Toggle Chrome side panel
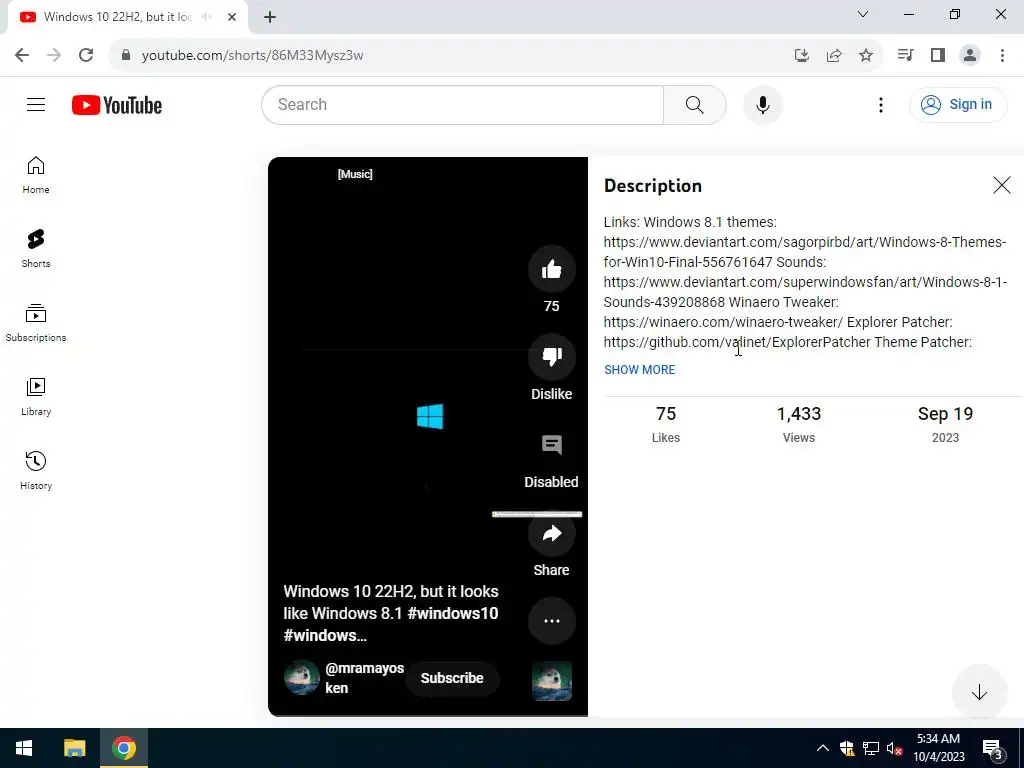Image resolution: width=1024 pixels, height=768 pixels. [937, 55]
